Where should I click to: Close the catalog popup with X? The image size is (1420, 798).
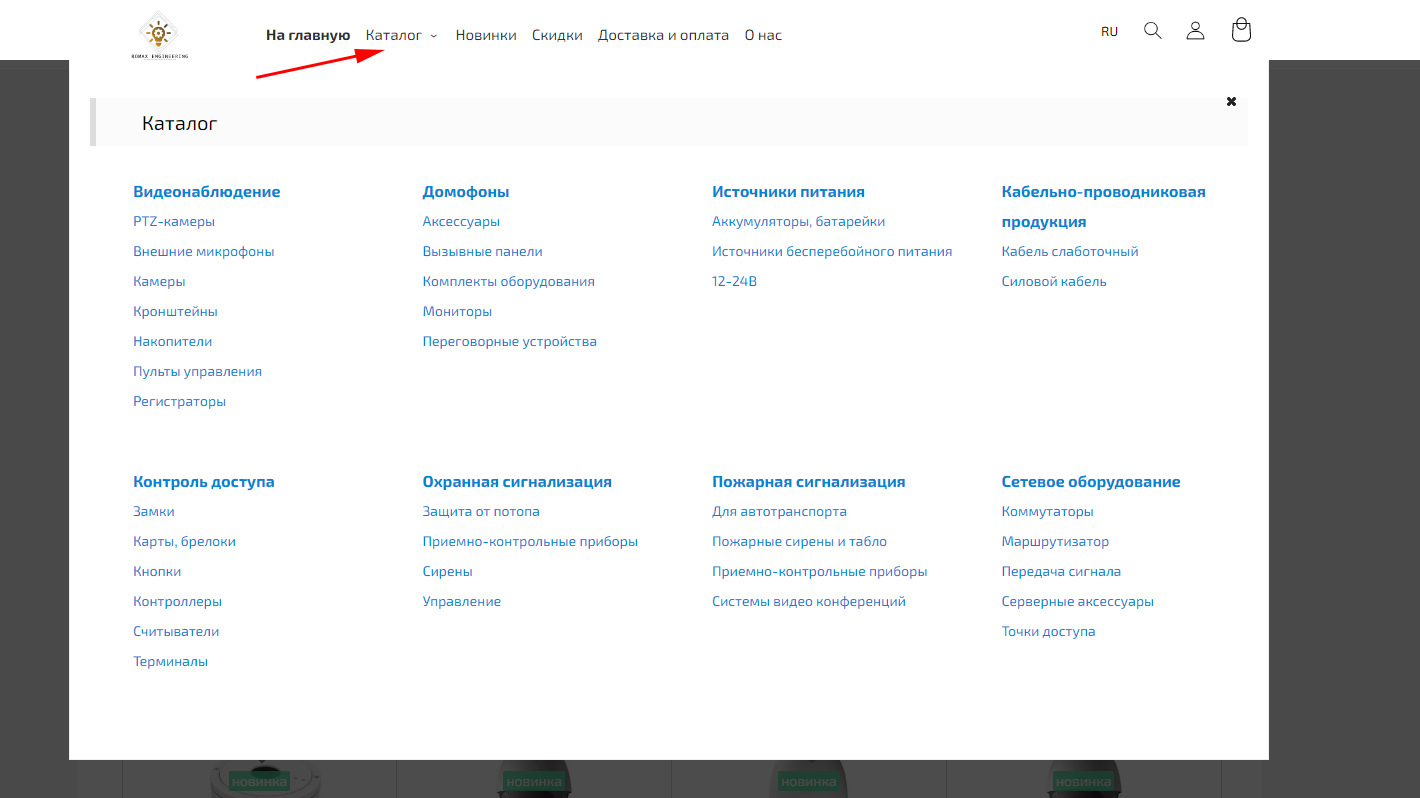(1231, 102)
